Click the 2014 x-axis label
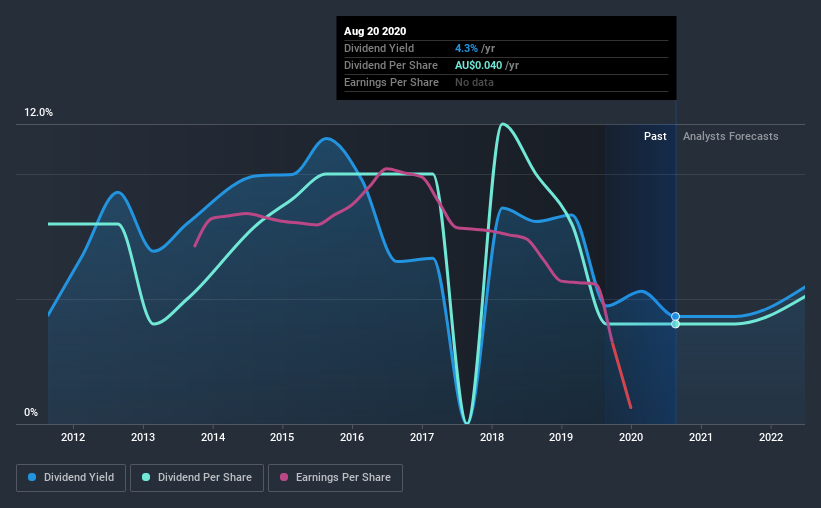 click(x=213, y=437)
